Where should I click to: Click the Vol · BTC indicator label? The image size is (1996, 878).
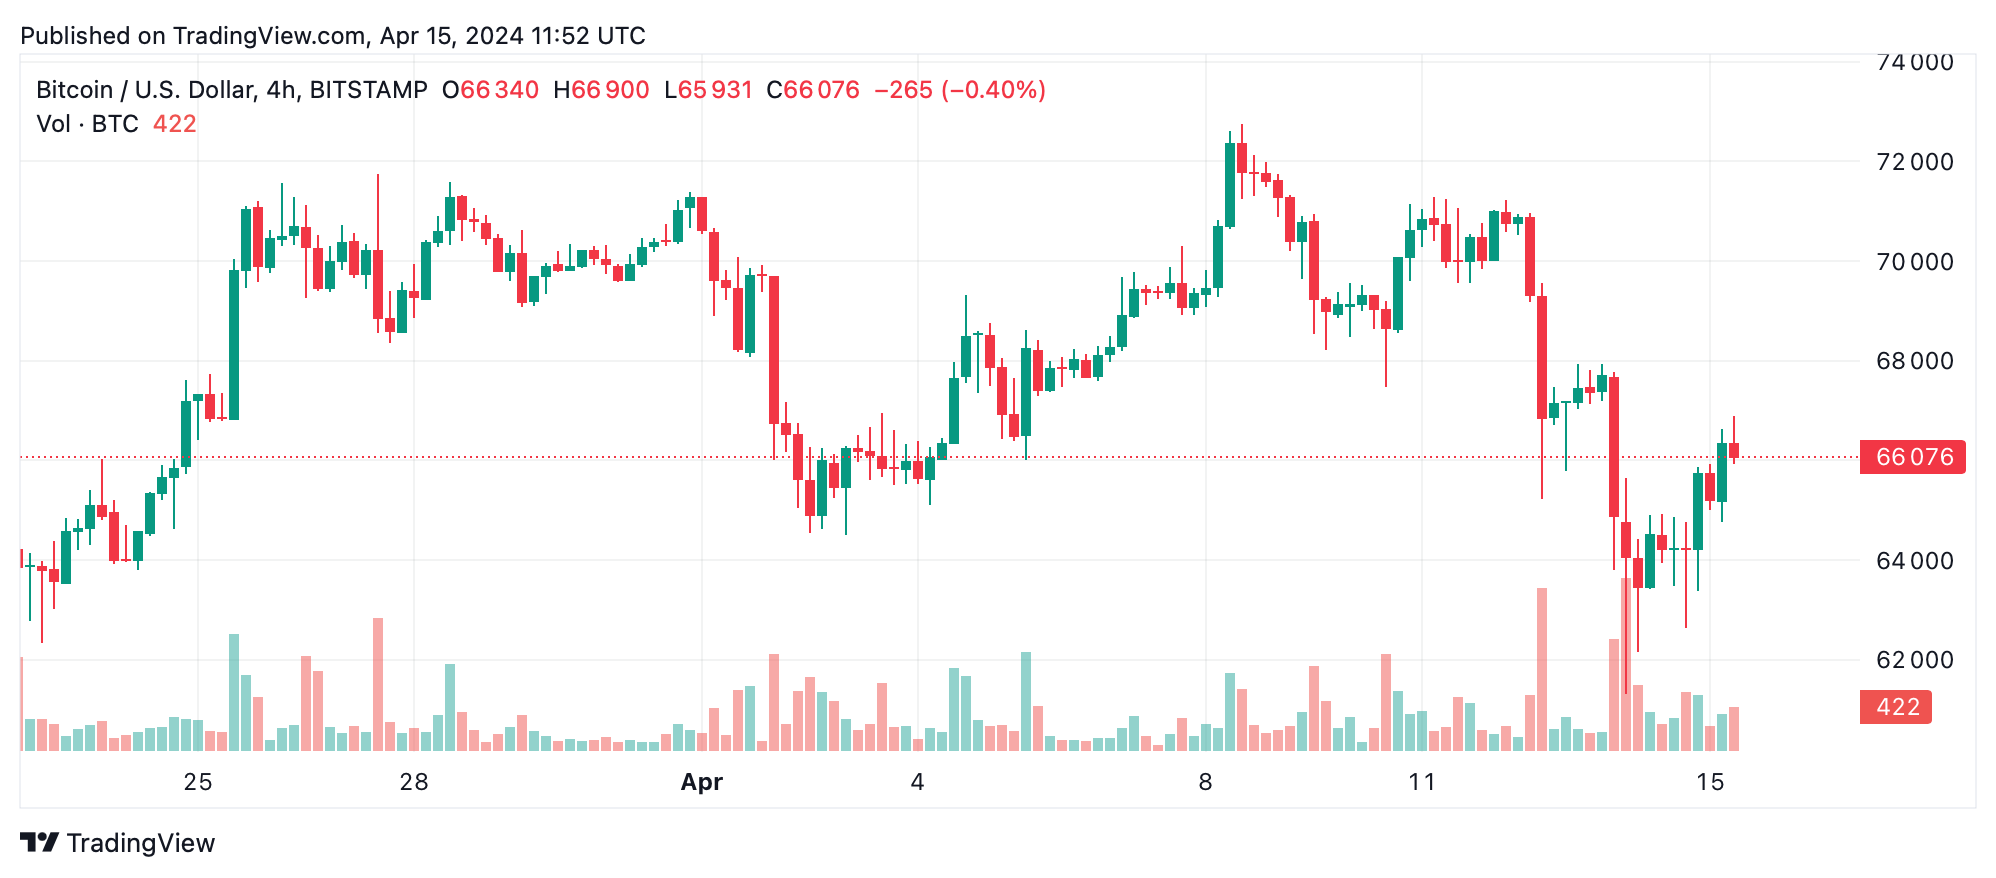coord(87,124)
